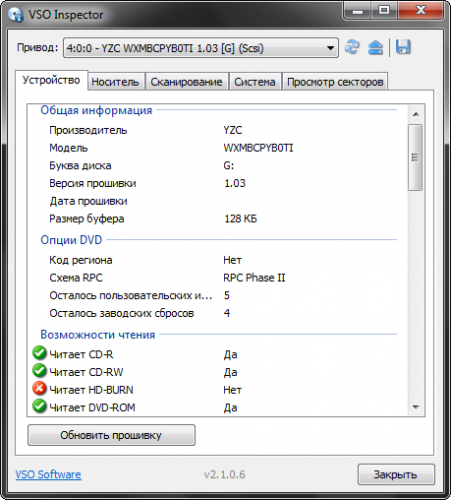The width and height of the screenshot is (451, 500).
Task: Click the eject drive icon
Action: (x=376, y=47)
